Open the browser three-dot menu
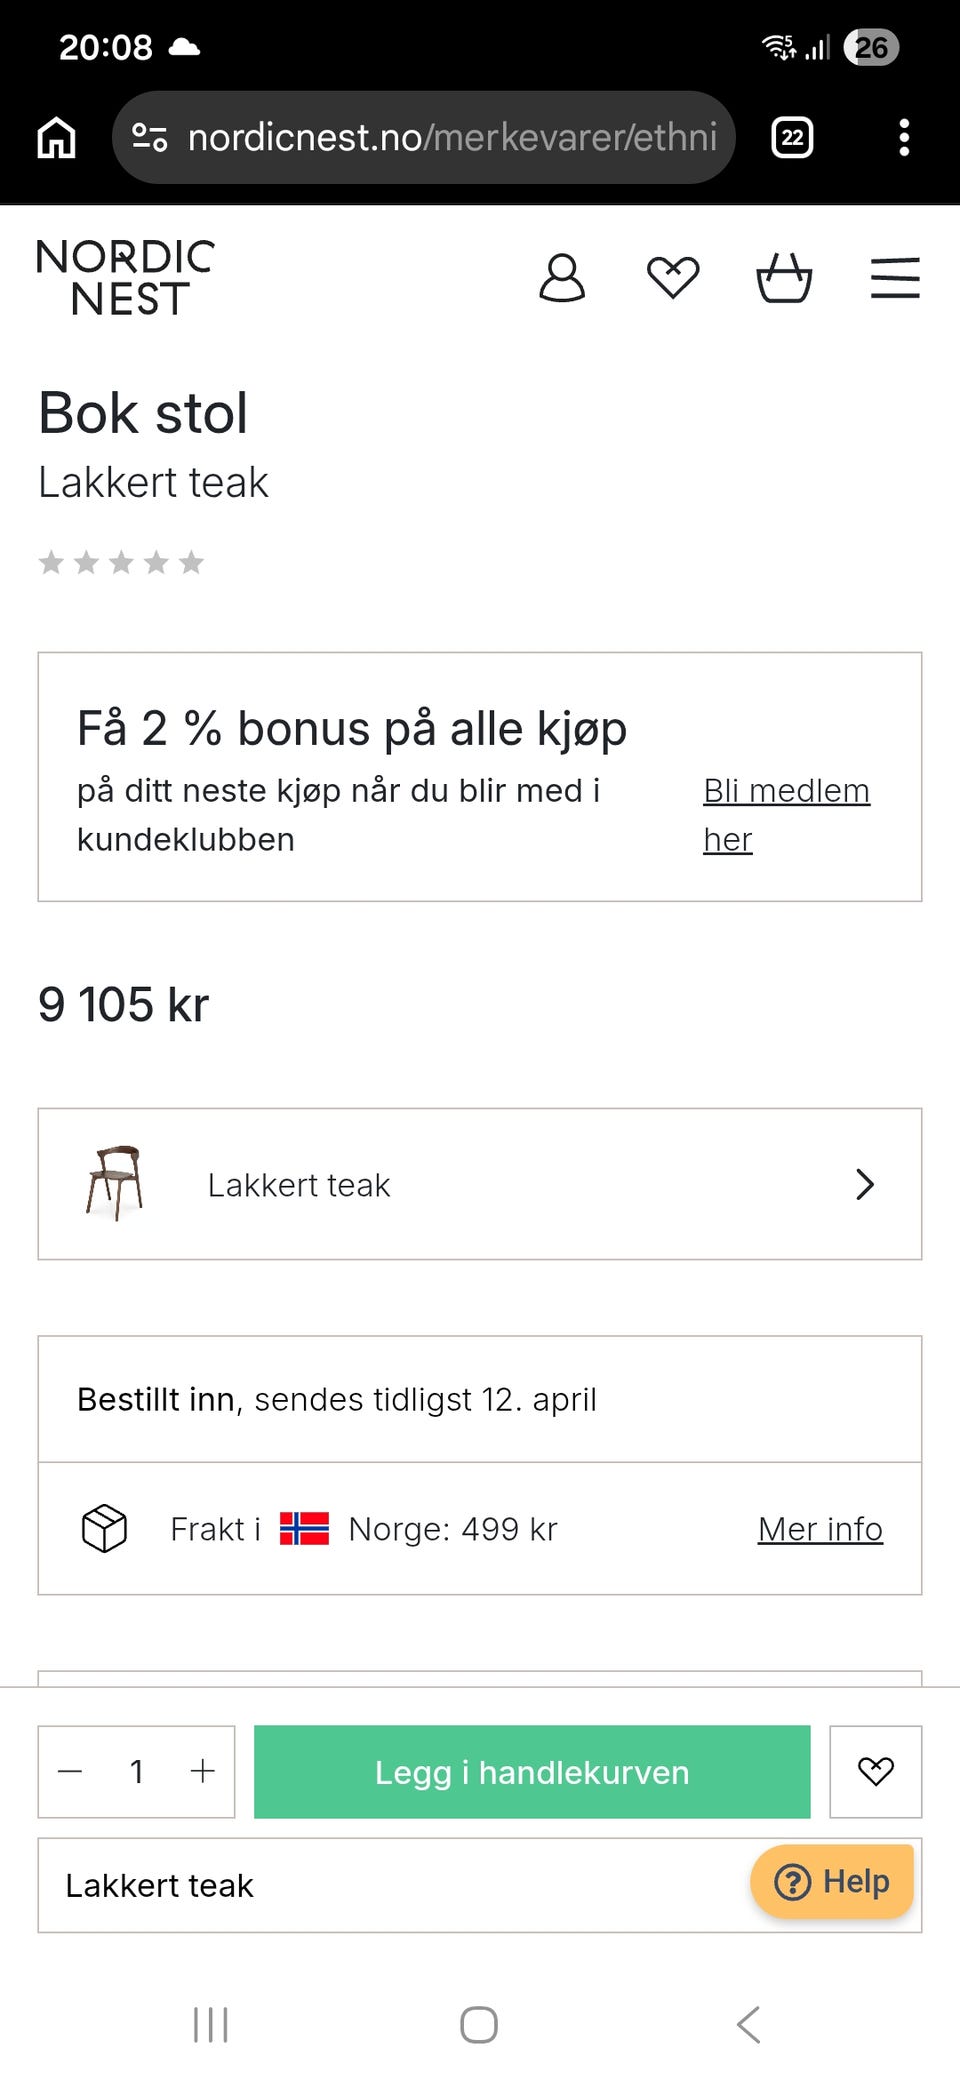 (x=904, y=138)
